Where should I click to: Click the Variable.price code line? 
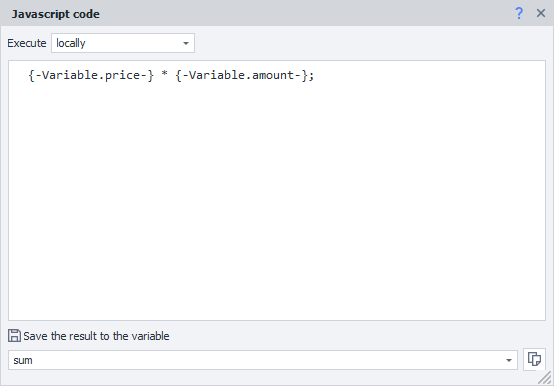171,75
